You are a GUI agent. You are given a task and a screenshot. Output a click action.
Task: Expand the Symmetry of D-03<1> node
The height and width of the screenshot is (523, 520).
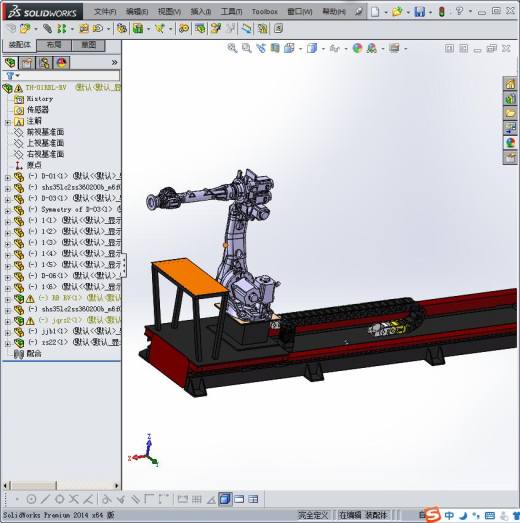coord(7,210)
